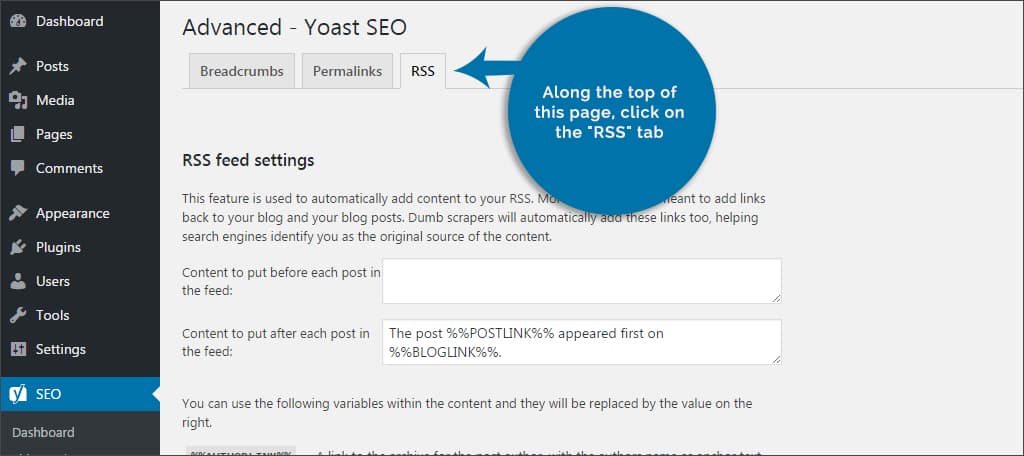Image resolution: width=1024 pixels, height=456 pixels.
Task: Go to Plugins menu label
Action: (58, 248)
